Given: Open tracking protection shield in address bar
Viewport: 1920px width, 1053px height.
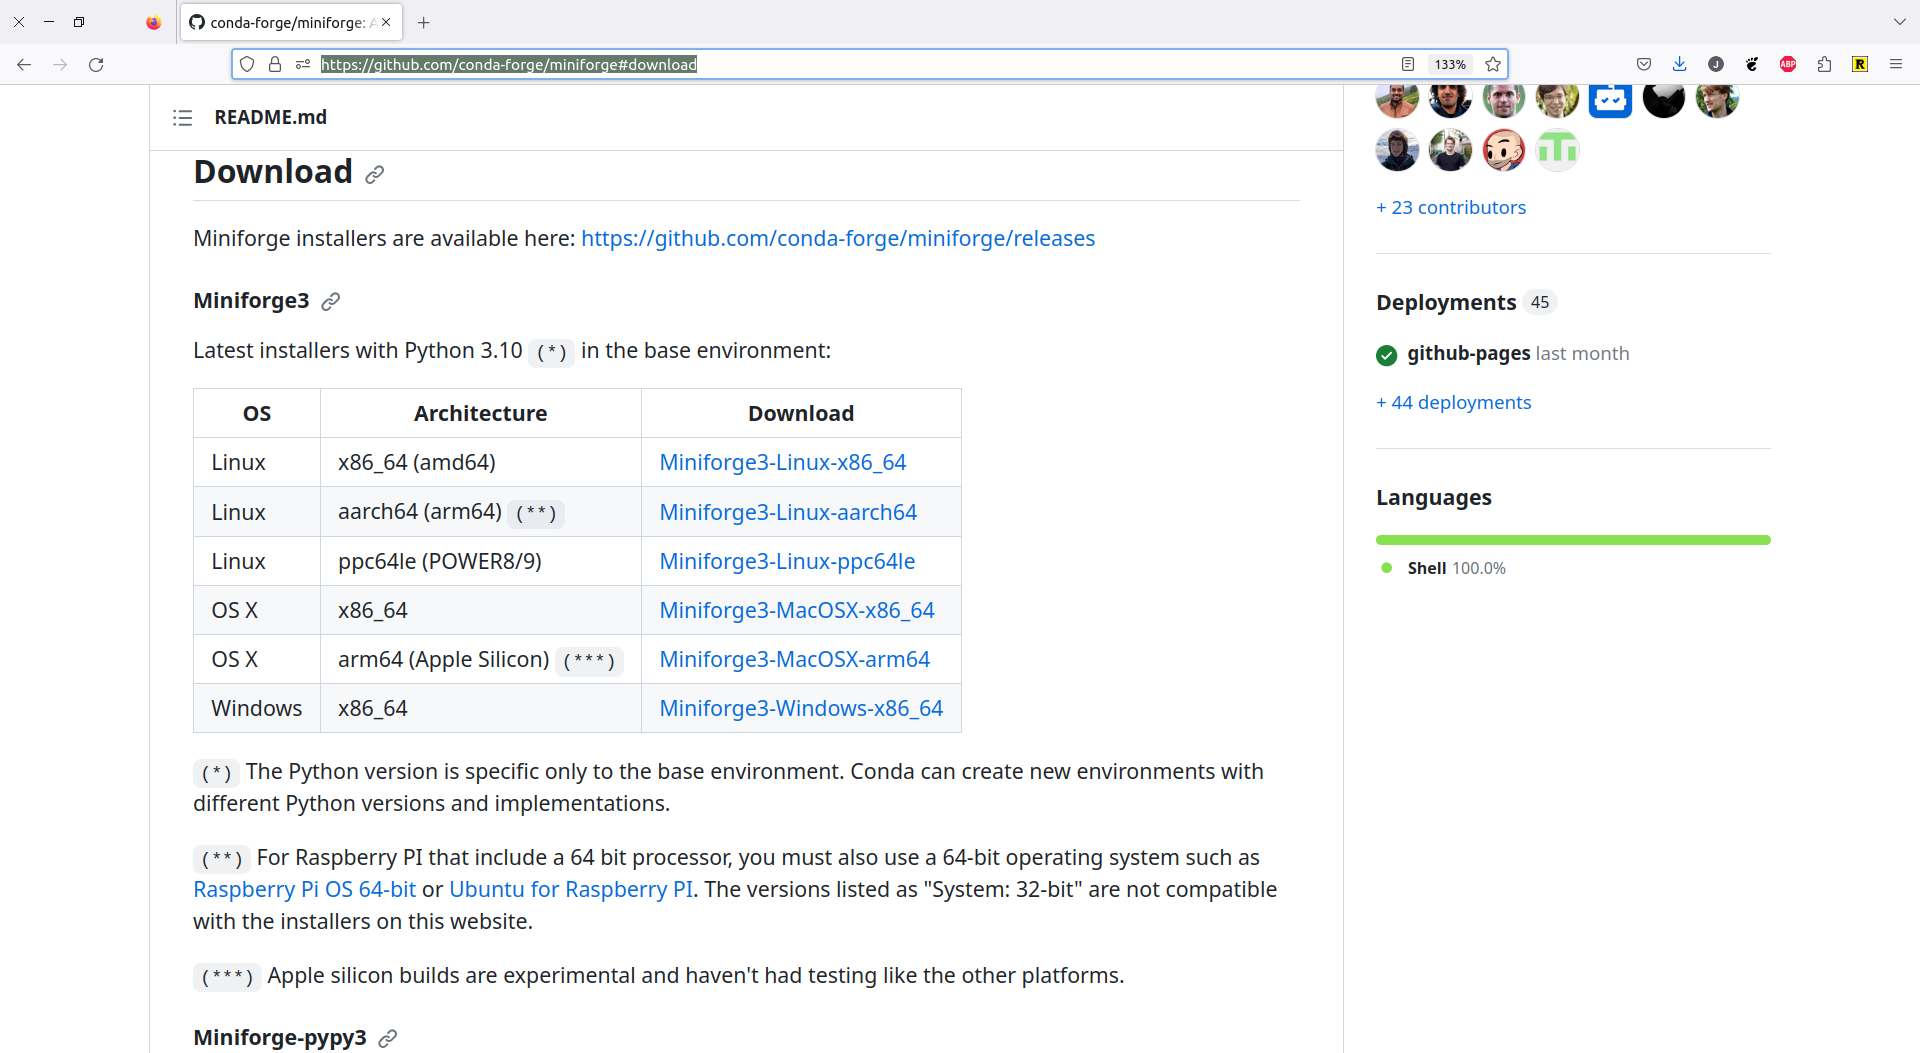Looking at the screenshot, I should (x=247, y=64).
